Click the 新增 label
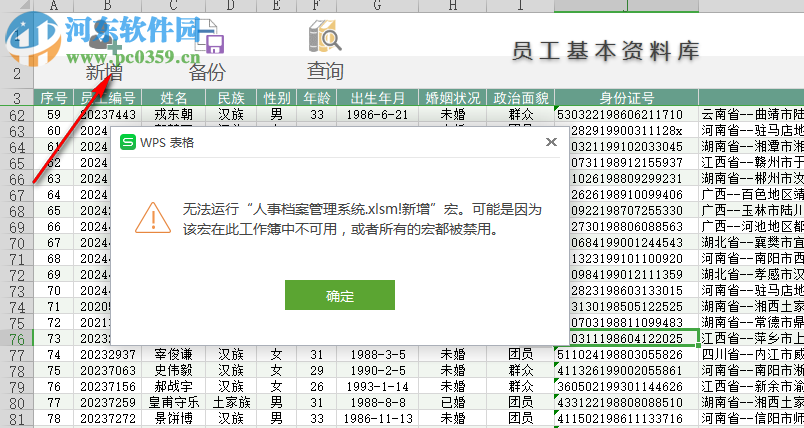This screenshot has height=428, width=804. [104, 72]
